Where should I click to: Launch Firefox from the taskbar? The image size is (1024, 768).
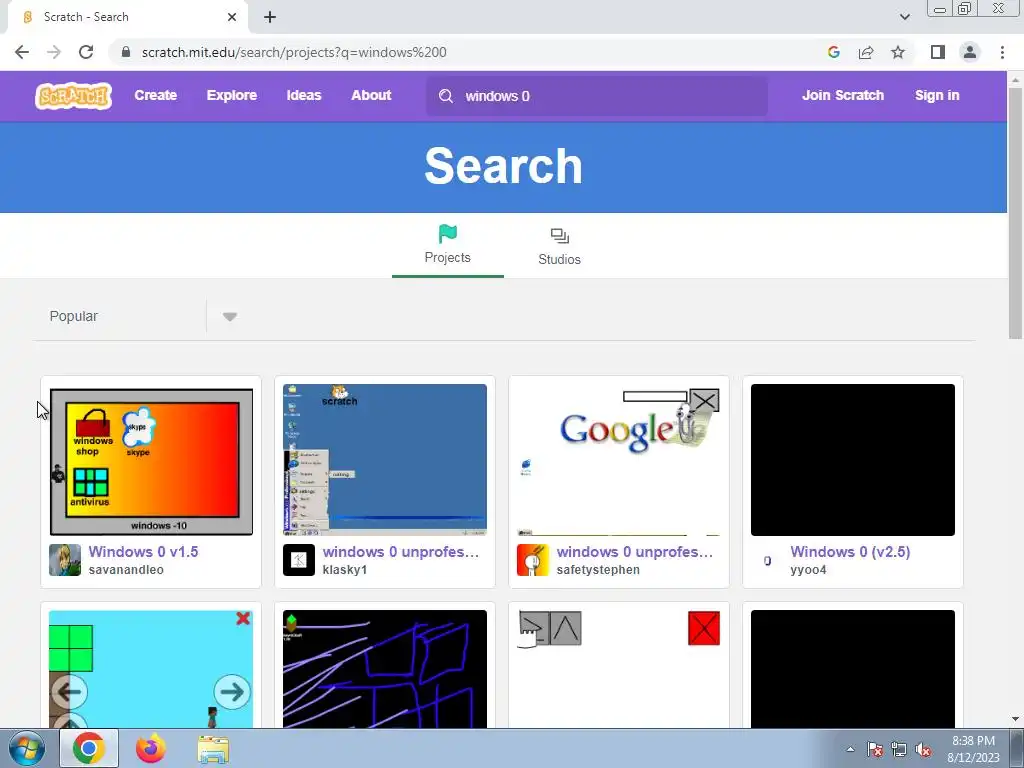tap(151, 748)
